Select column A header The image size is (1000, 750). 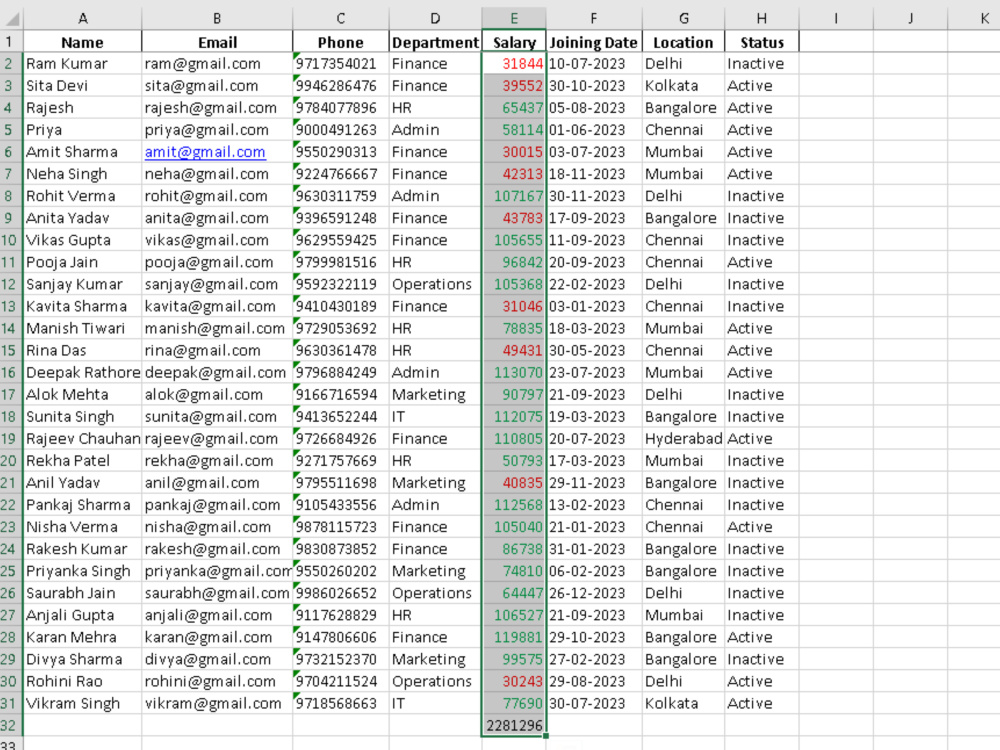tap(82, 18)
